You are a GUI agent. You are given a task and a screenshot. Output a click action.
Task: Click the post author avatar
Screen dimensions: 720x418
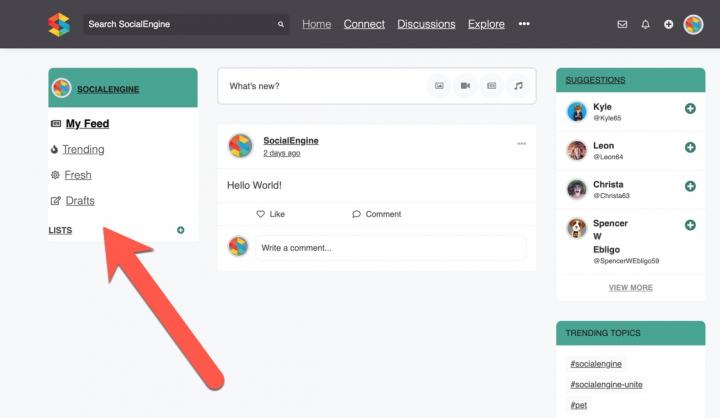tap(241, 146)
